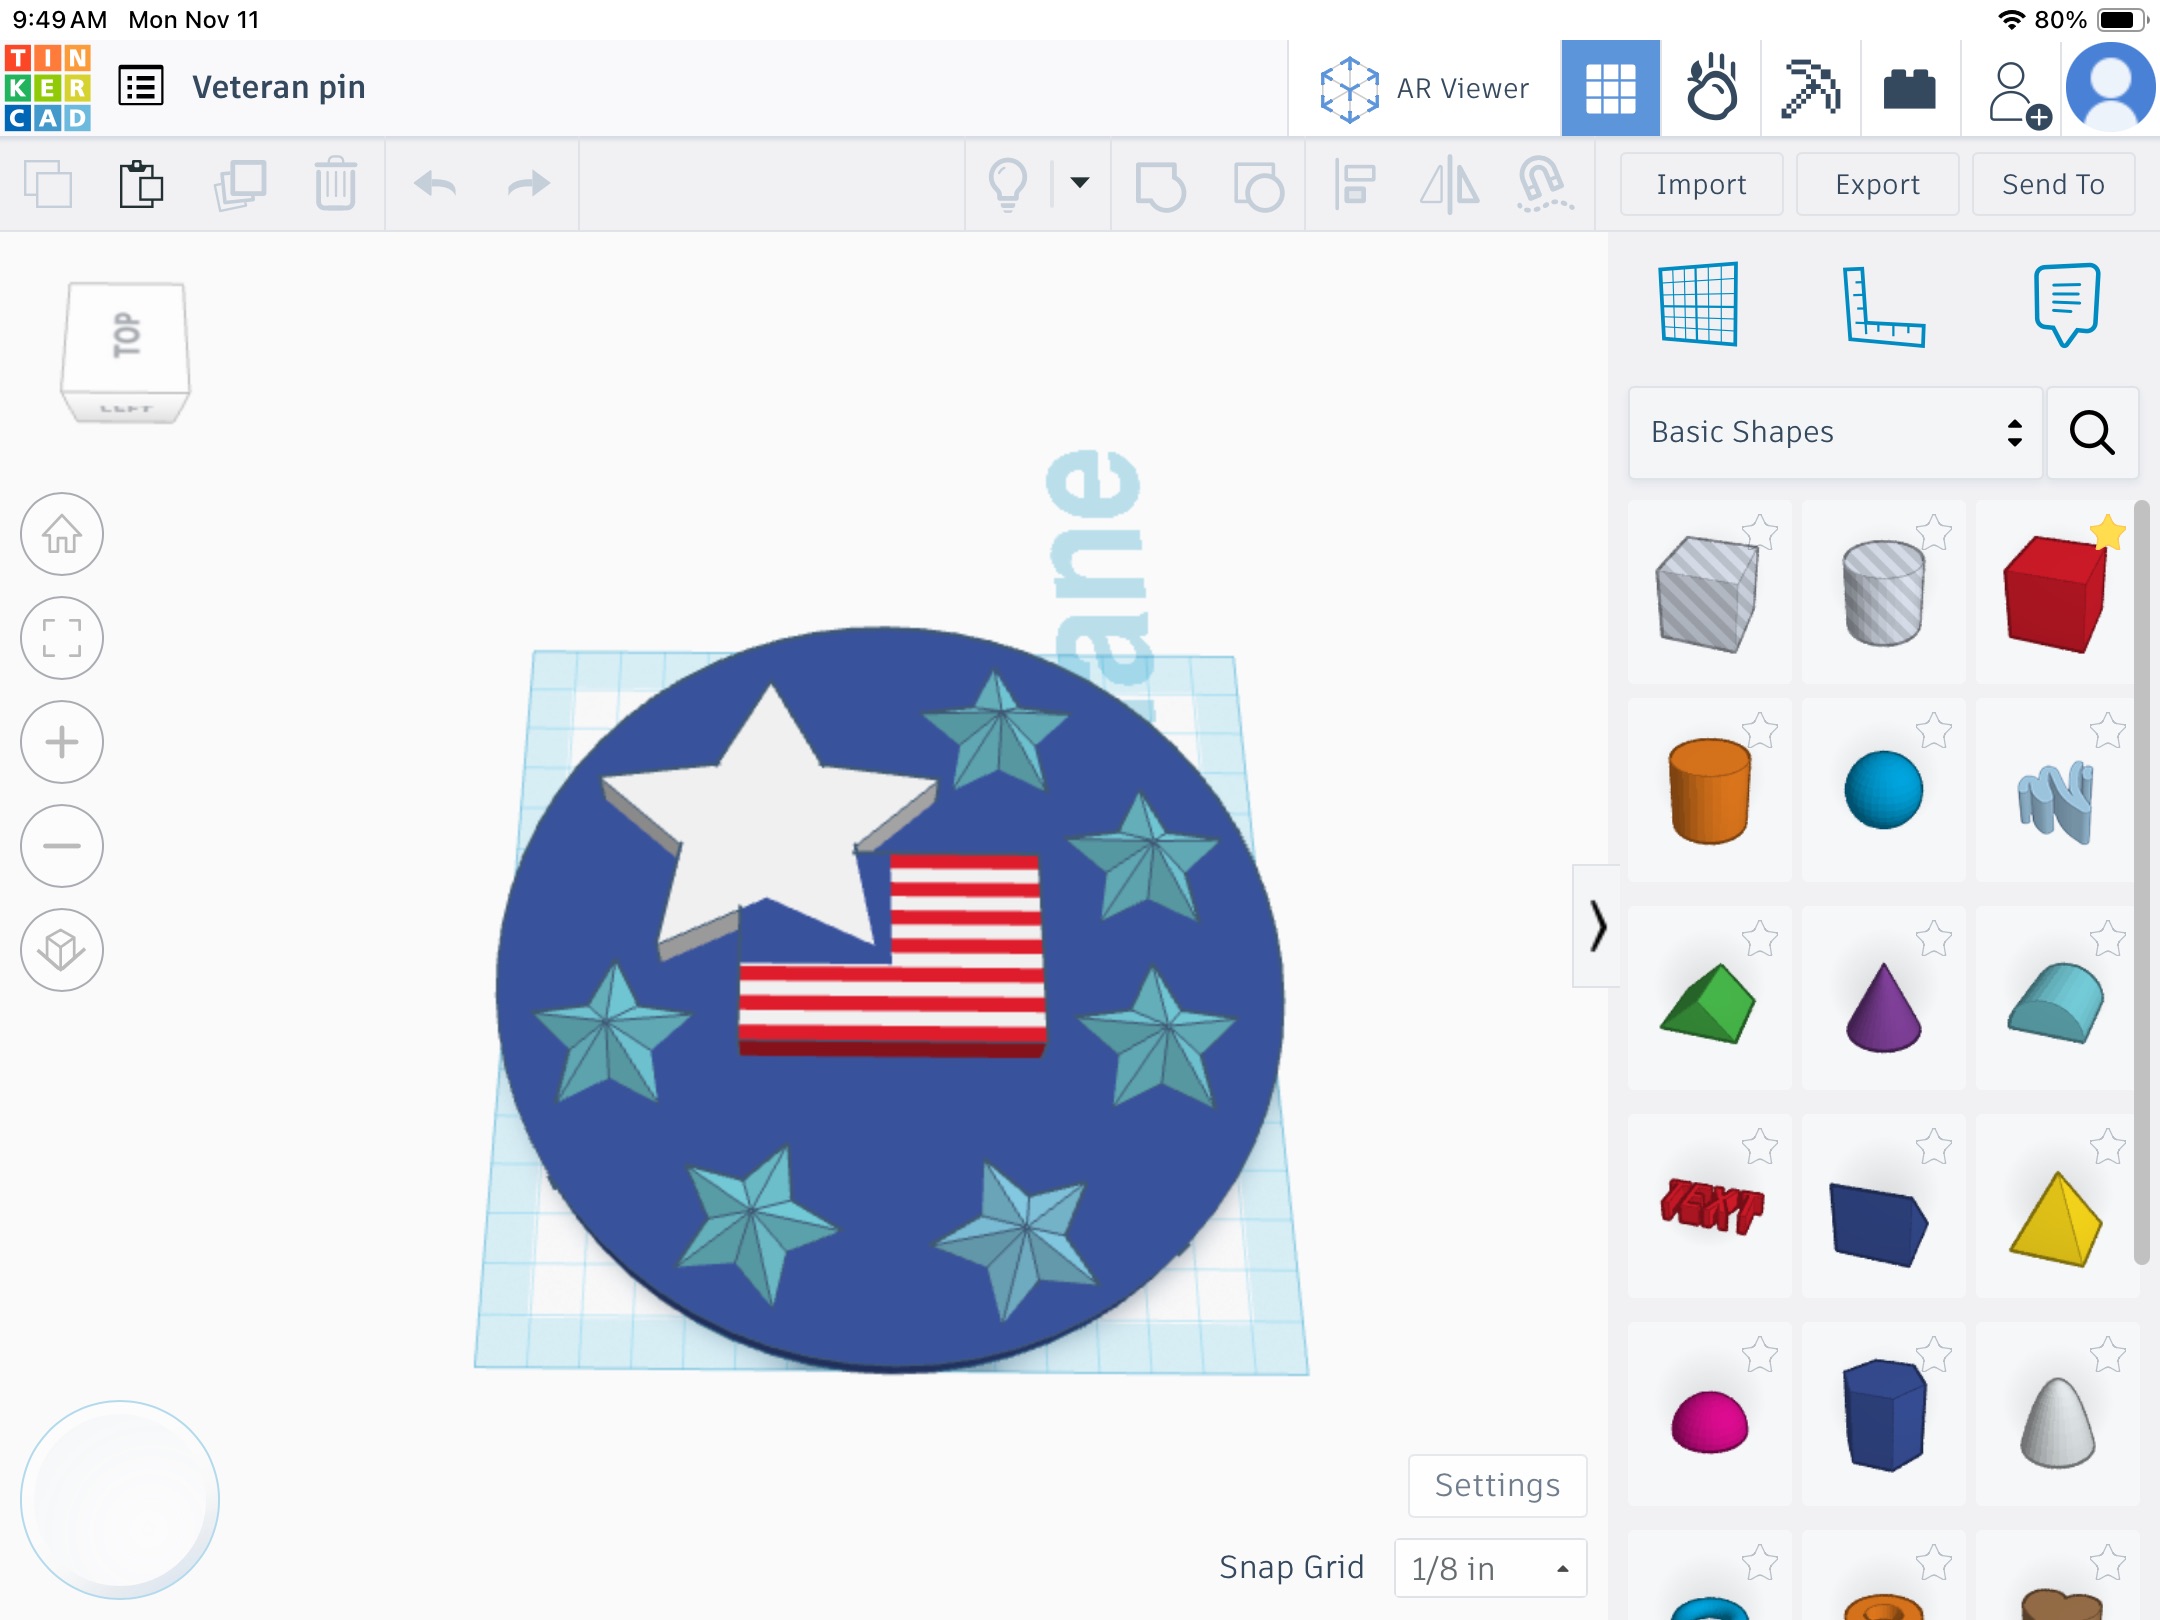Toggle show all lightbulb icon
2160x1620 pixels.
click(1007, 184)
